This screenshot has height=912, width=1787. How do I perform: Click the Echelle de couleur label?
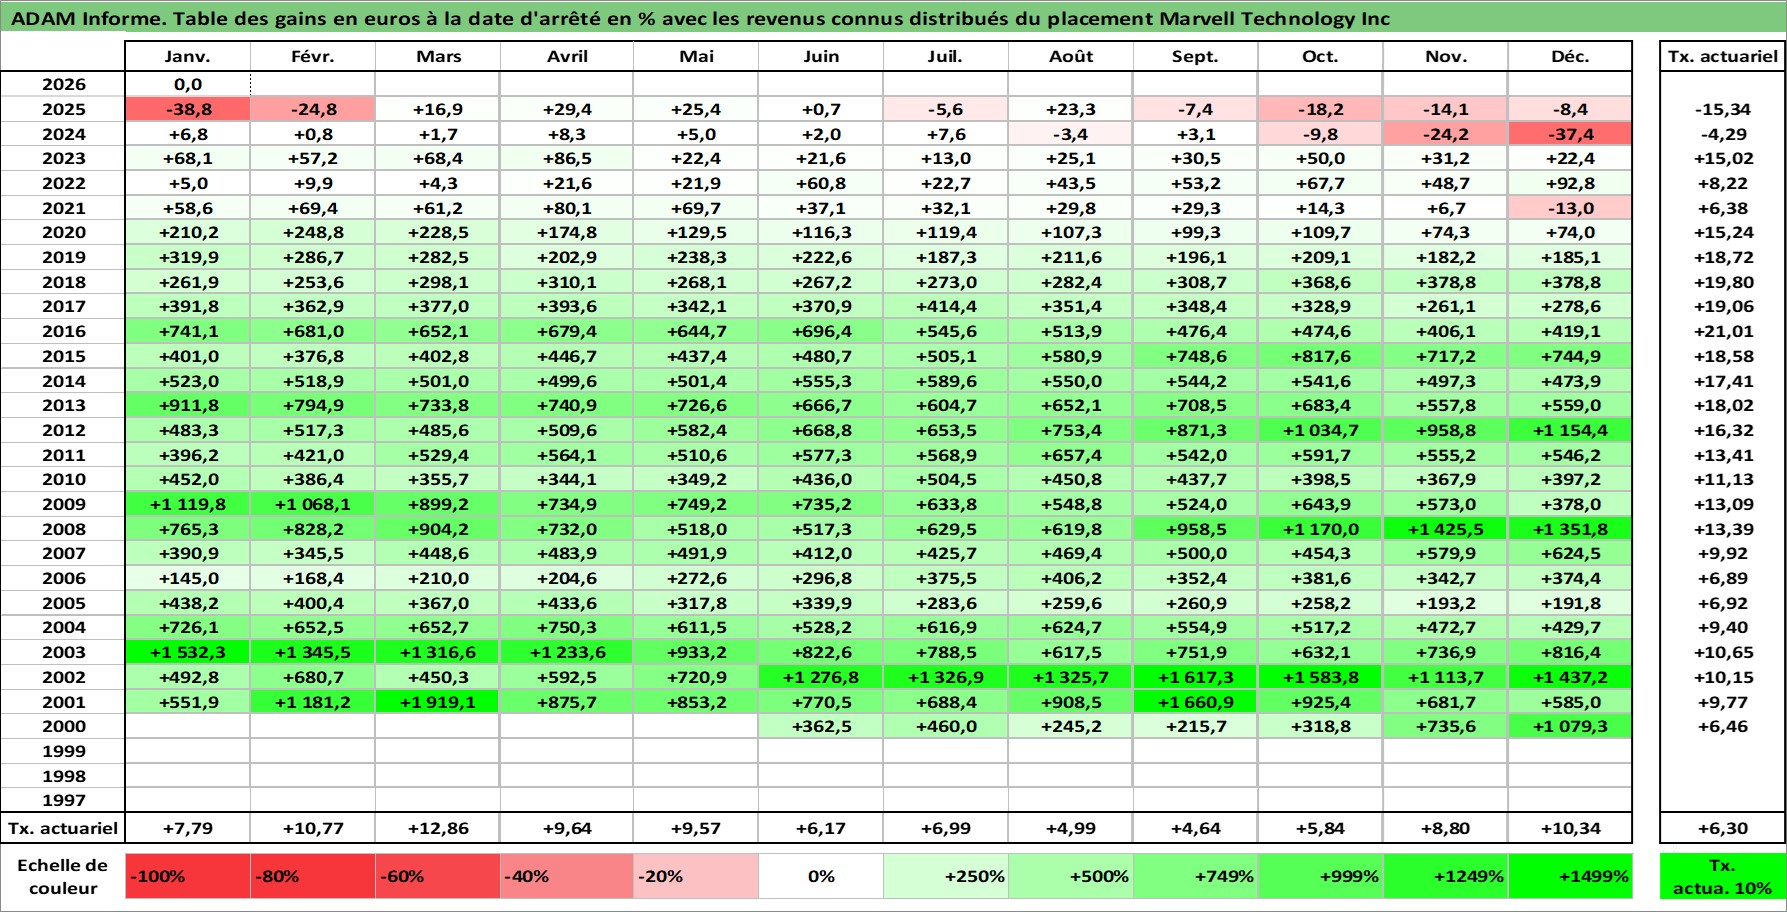(63, 876)
